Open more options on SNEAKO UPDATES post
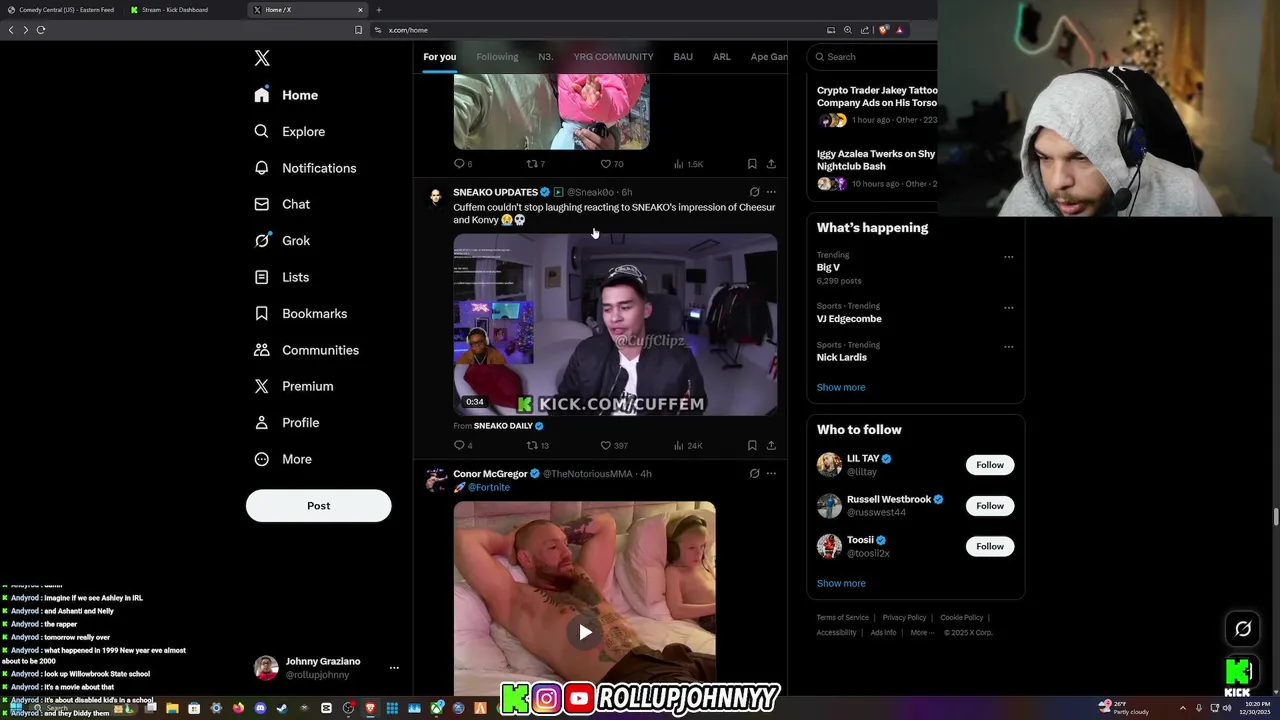The width and height of the screenshot is (1280, 720). 771,192
